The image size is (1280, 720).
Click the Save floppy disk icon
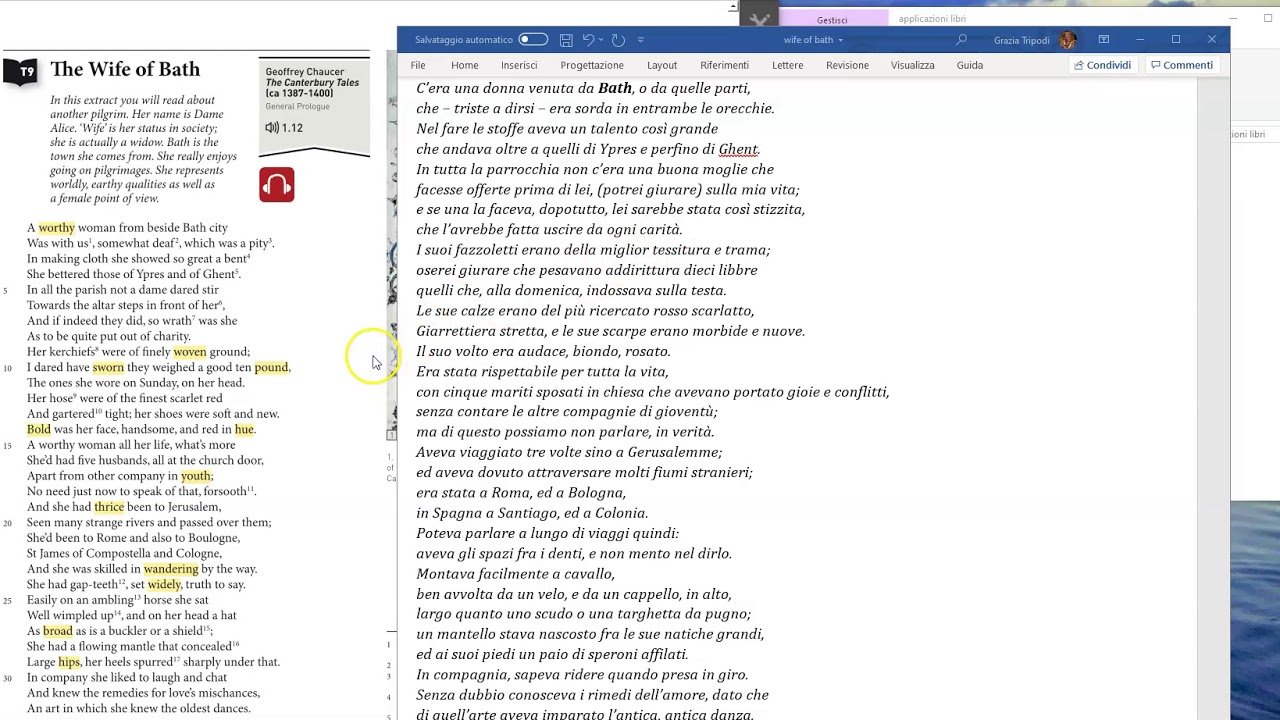tap(566, 40)
